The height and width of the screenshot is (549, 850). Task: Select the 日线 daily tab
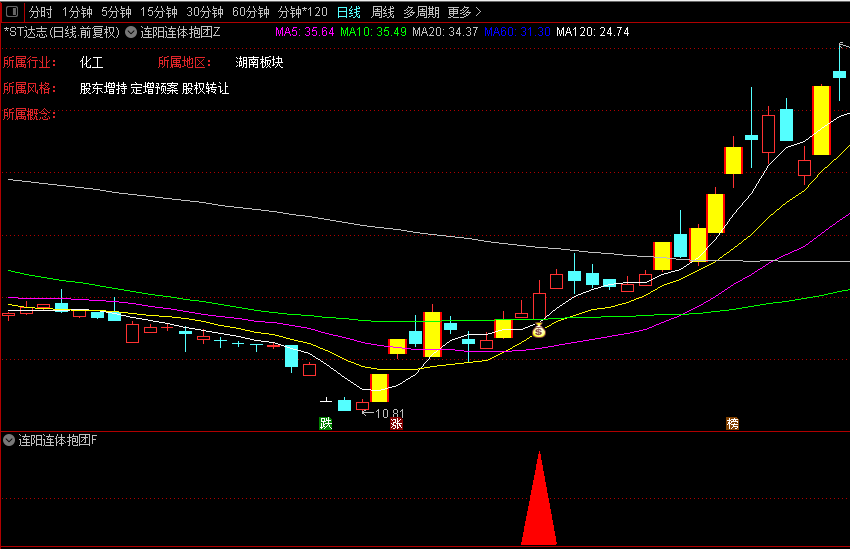[349, 12]
